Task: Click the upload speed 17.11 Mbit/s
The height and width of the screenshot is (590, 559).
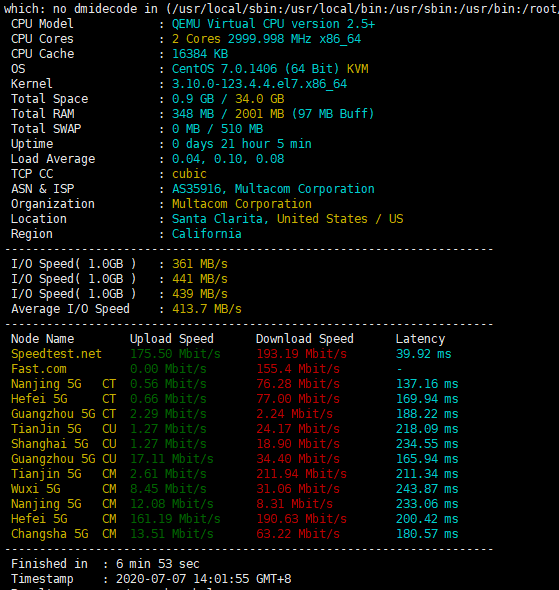Action: [x=172, y=459]
